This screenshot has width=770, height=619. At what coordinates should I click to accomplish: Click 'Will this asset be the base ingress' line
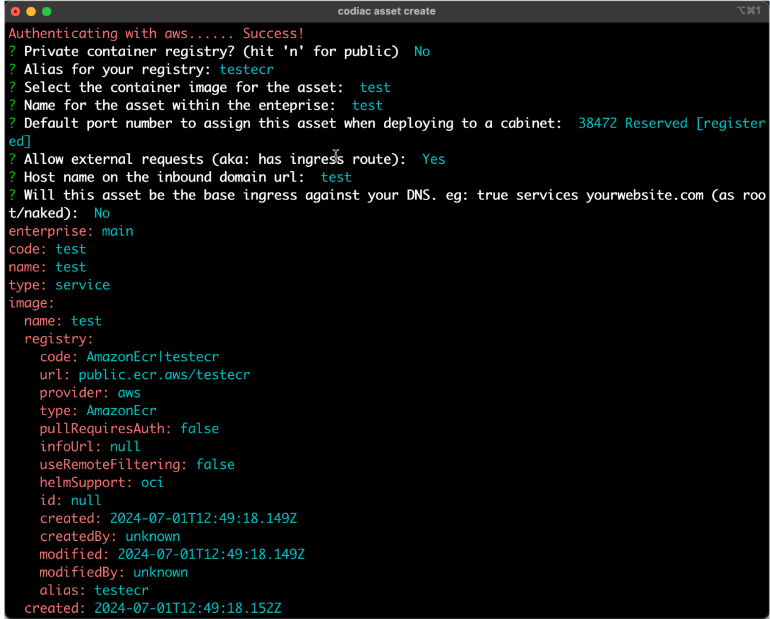[387, 195]
